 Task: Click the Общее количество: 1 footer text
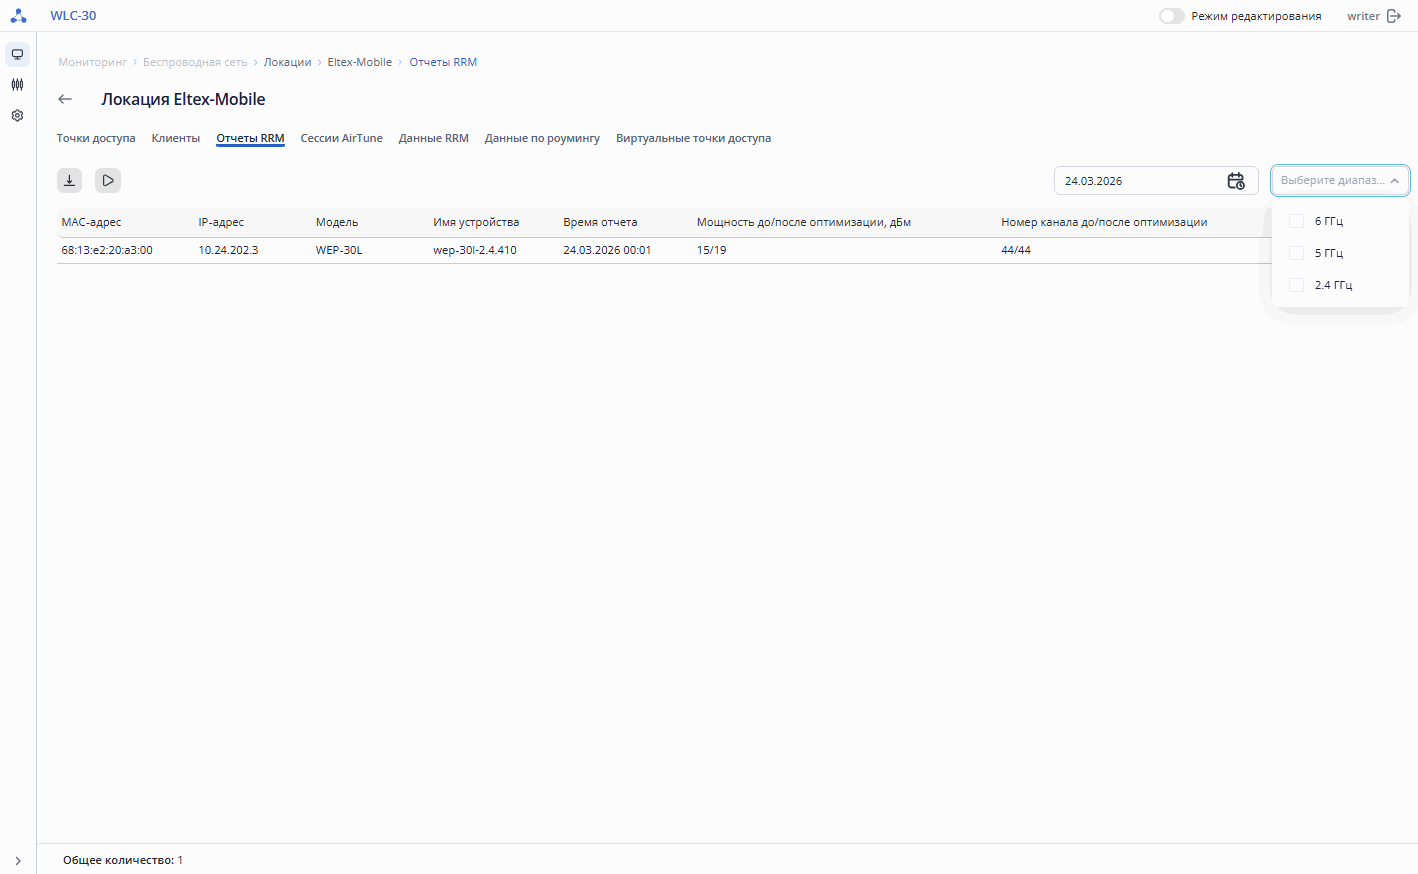coord(123,860)
